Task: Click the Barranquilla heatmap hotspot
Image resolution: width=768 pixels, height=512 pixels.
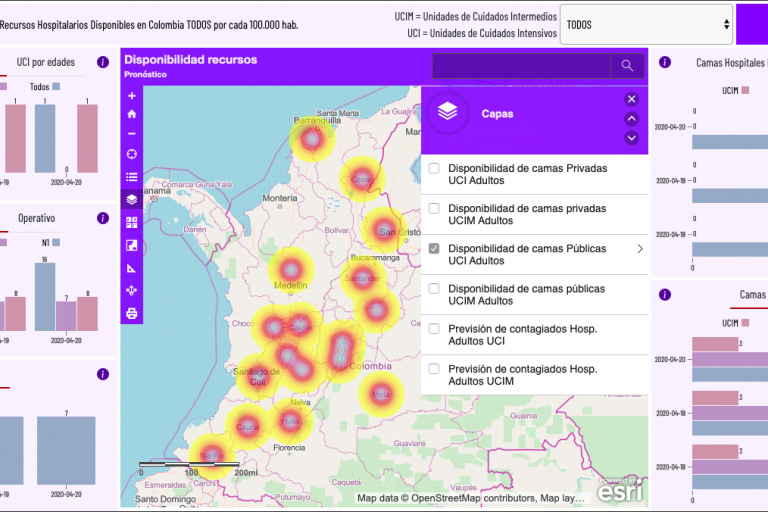Action: click(312, 139)
